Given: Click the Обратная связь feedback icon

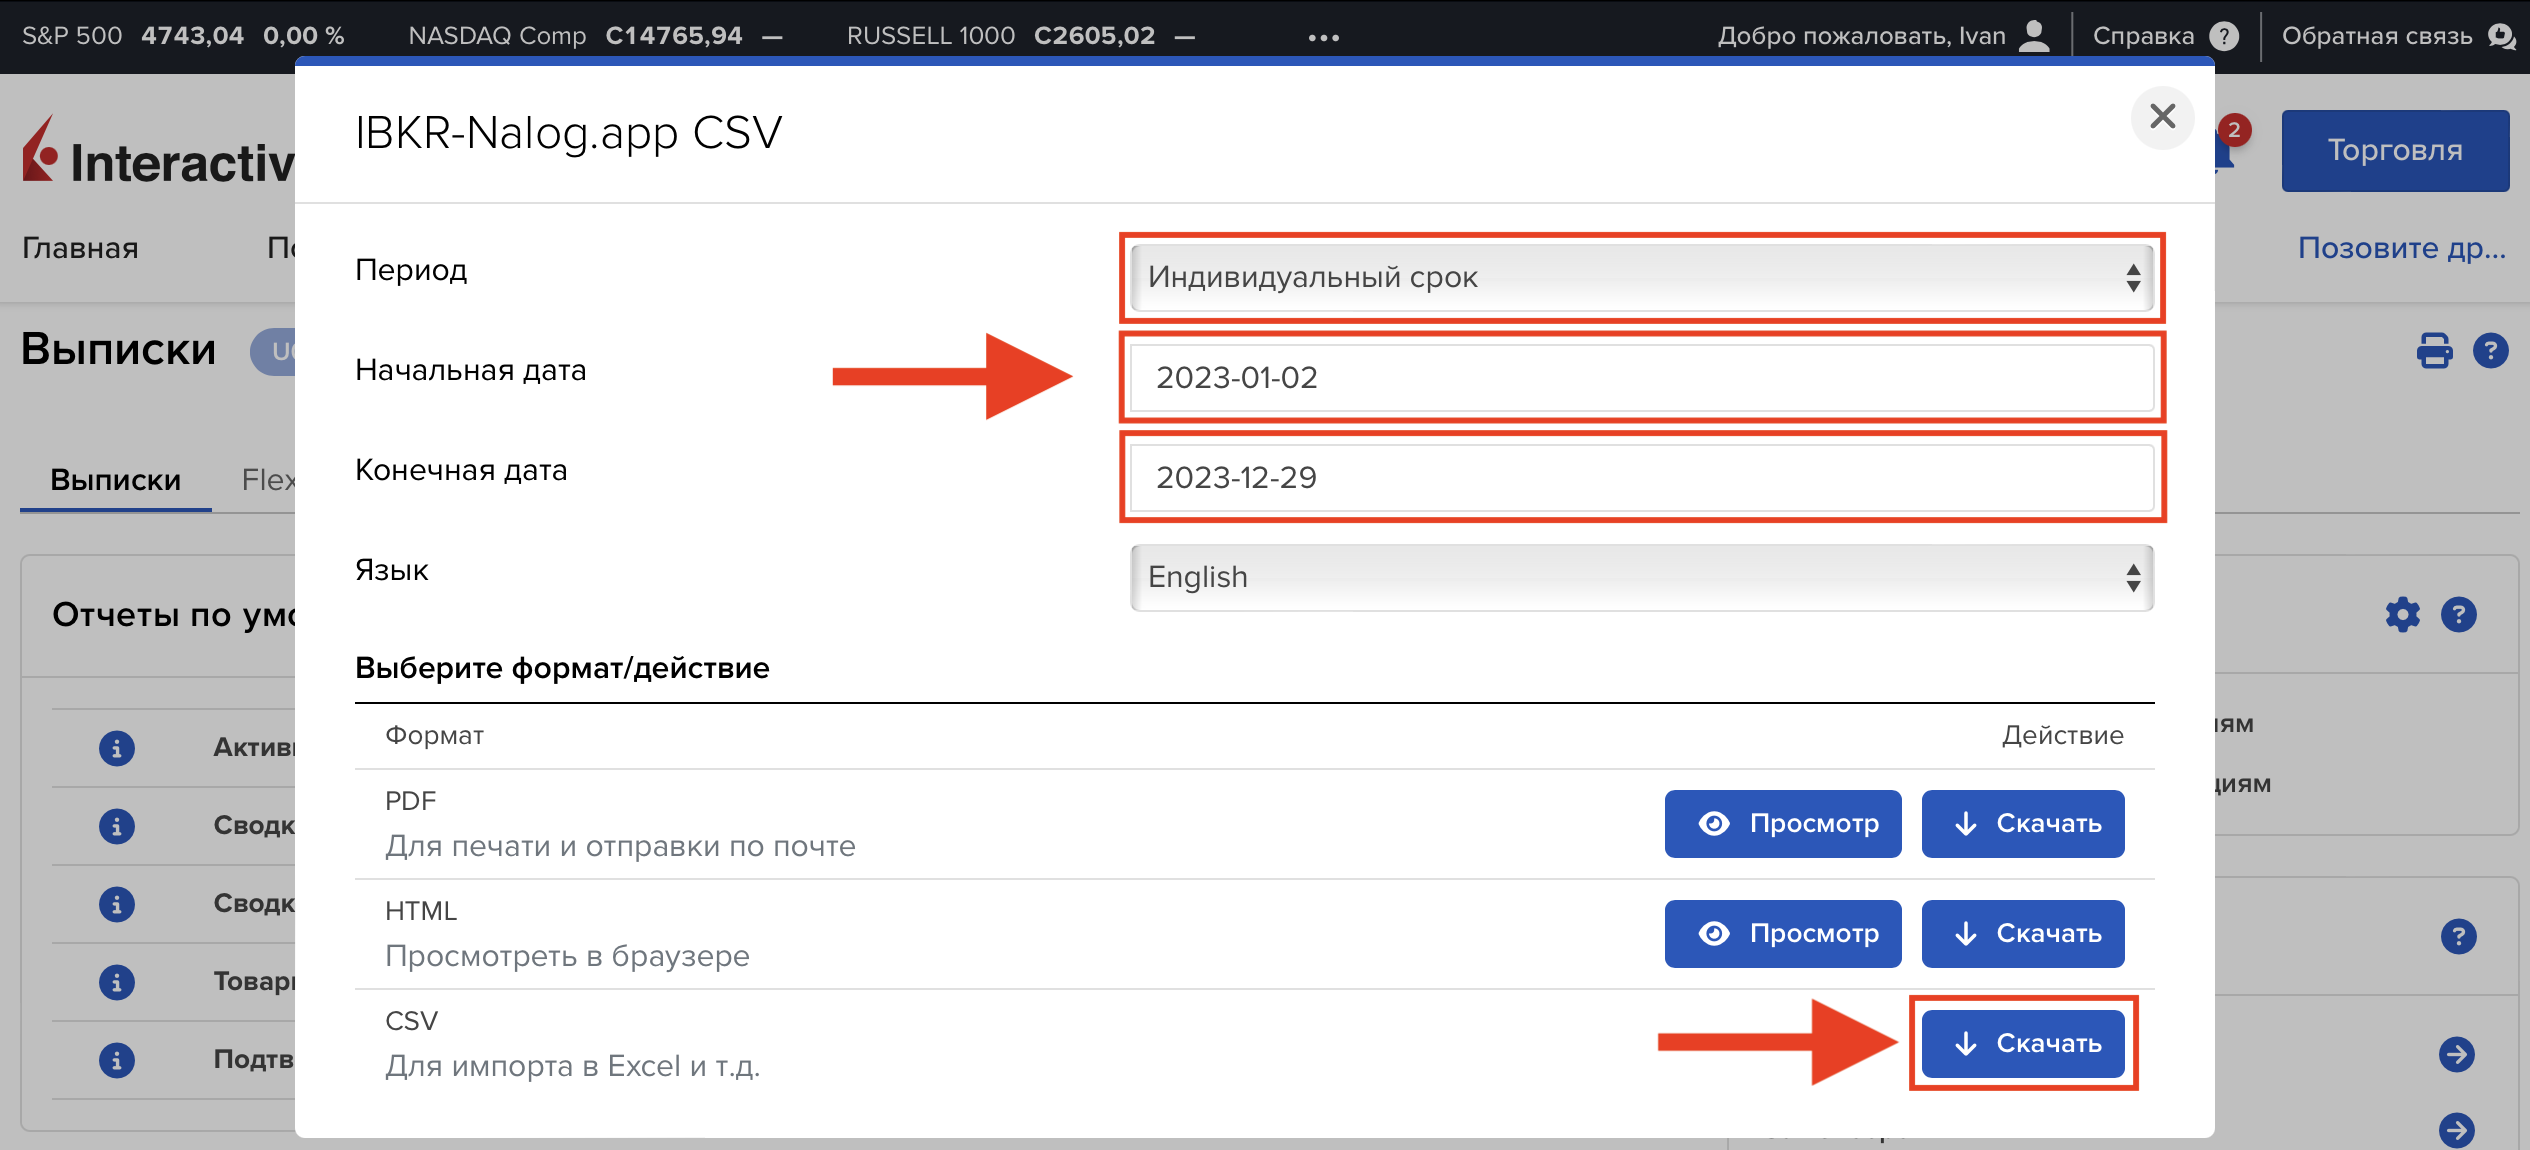Looking at the screenshot, I should tap(2502, 36).
